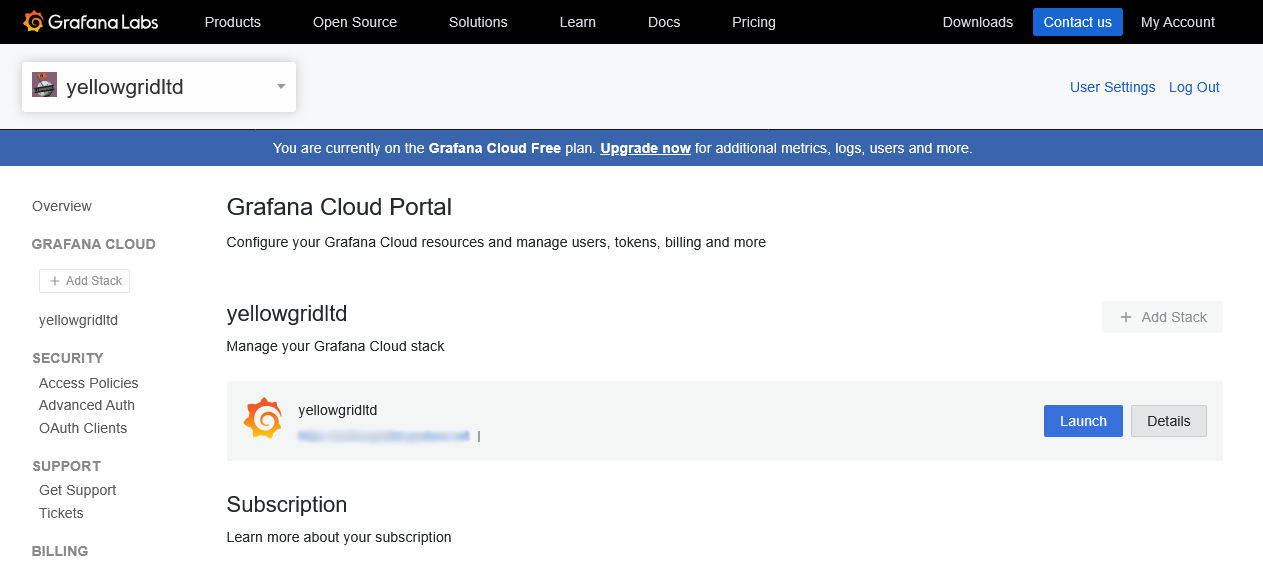Open the Products menu

click(x=232, y=22)
